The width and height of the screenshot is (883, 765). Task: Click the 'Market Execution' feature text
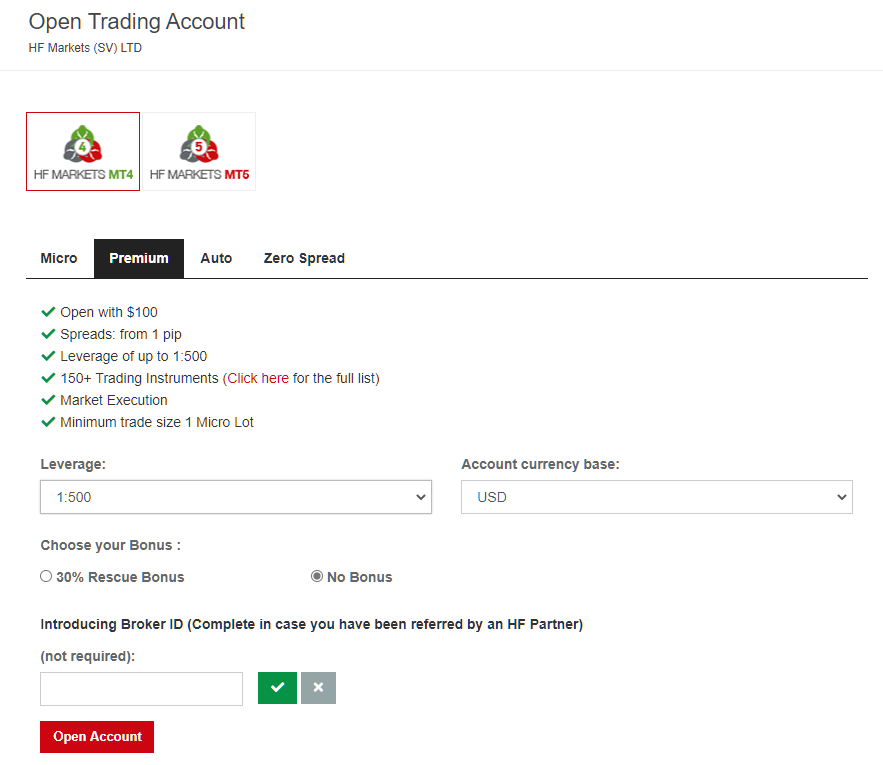tap(114, 400)
